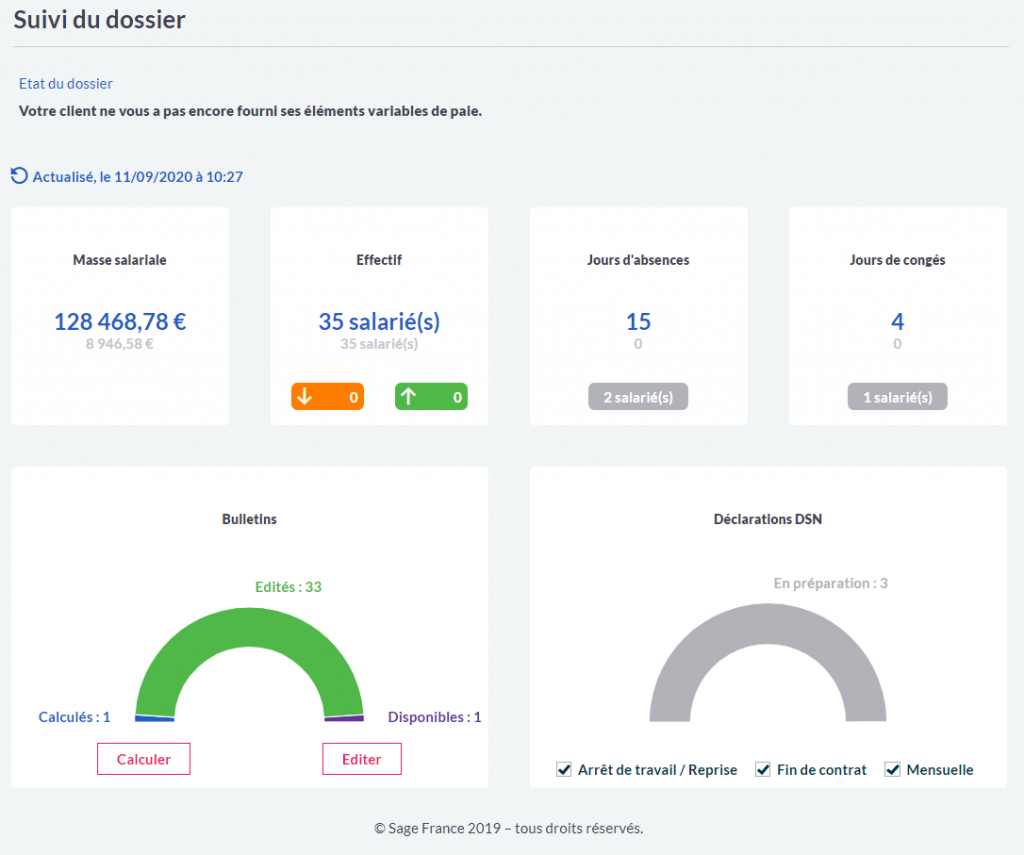Click the 2 salarié(s) absences badge
The width and height of the screenshot is (1024, 855).
pos(638,396)
